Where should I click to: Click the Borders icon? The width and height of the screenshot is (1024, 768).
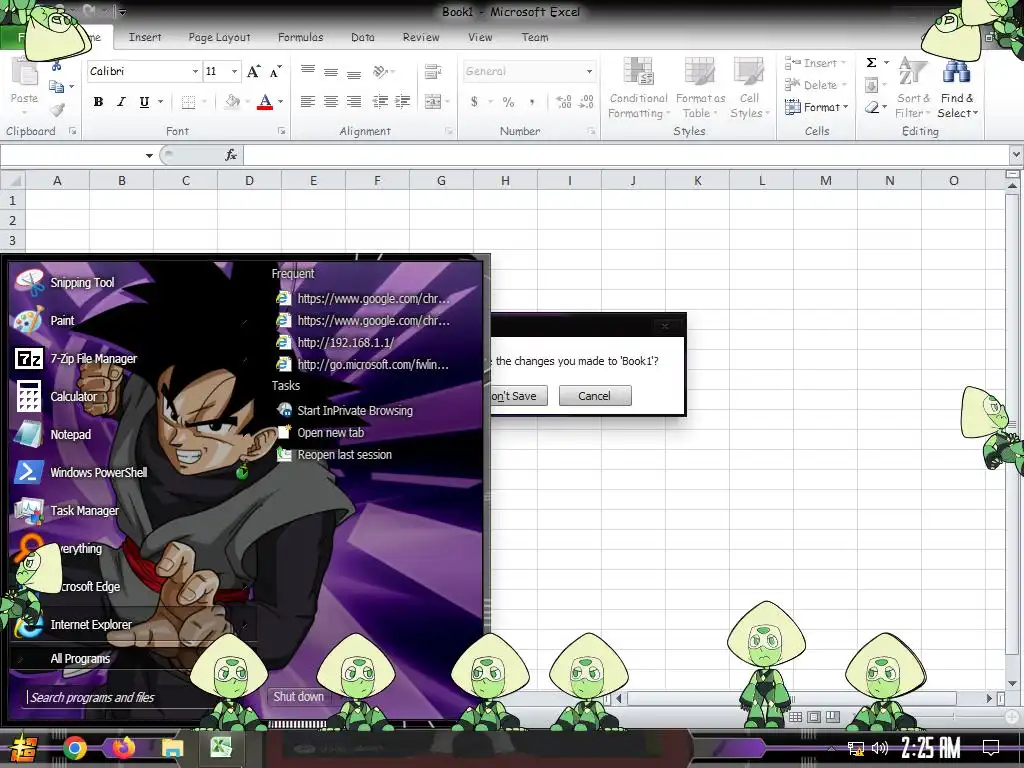(188, 102)
